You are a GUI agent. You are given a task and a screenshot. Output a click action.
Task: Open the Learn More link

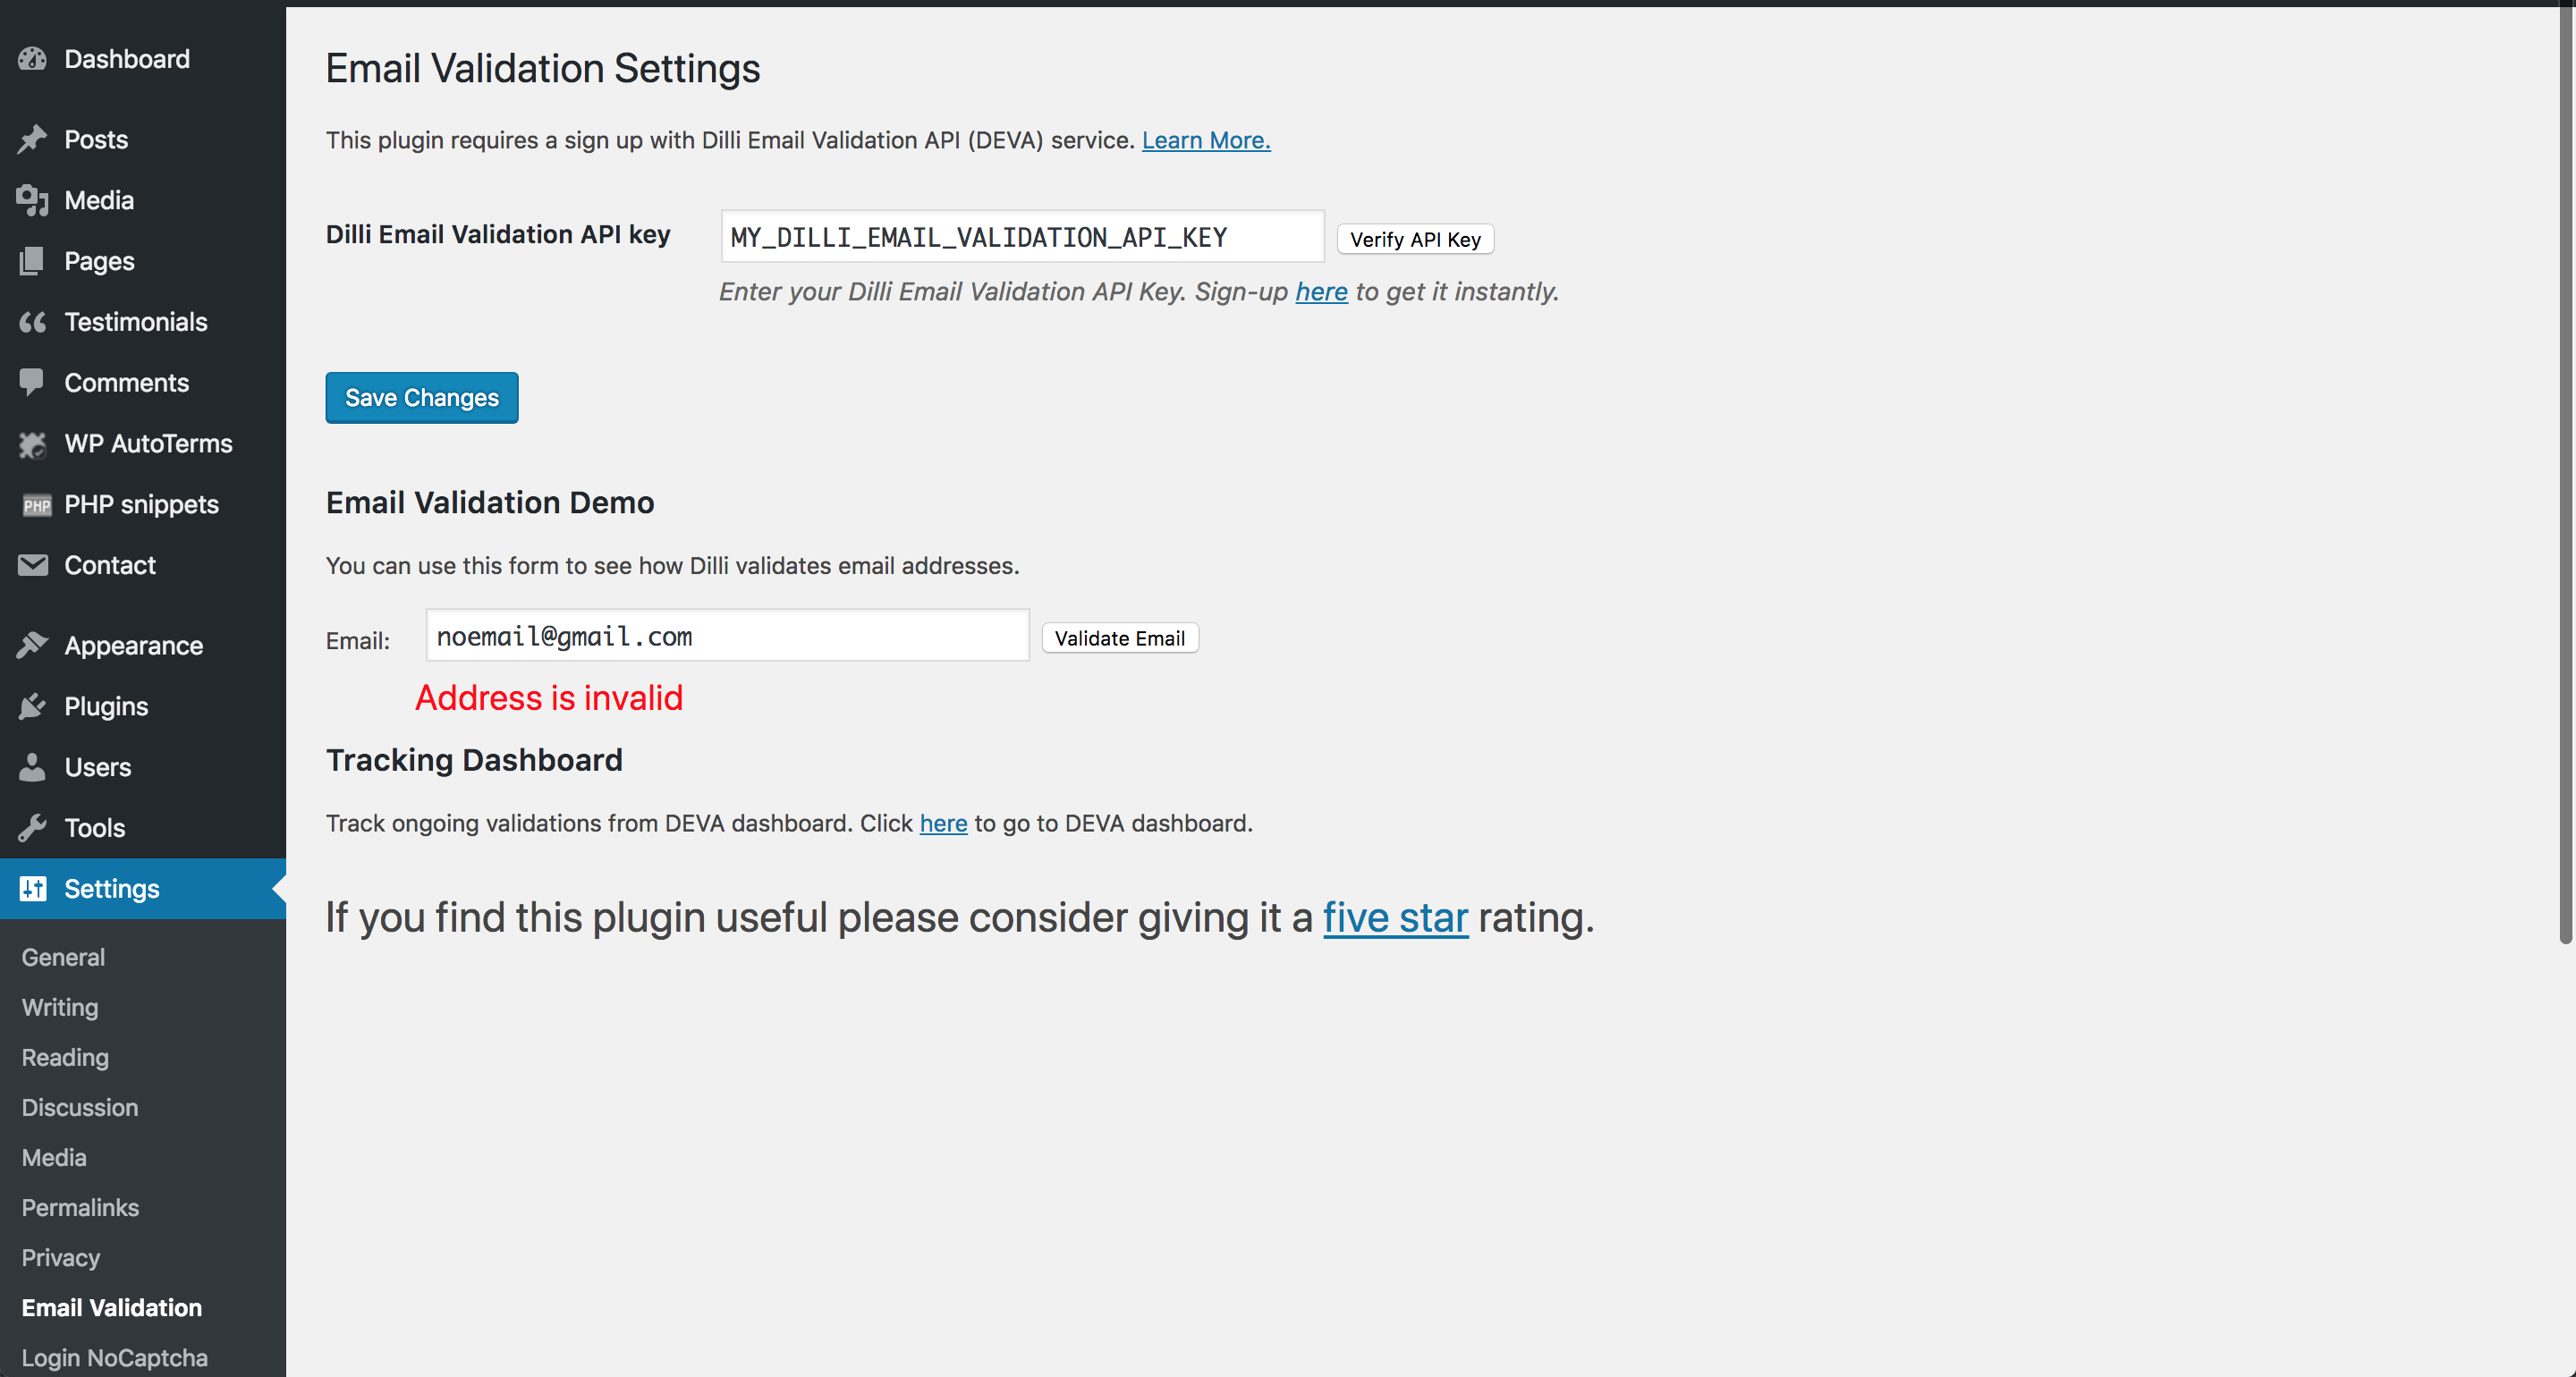coord(1206,139)
